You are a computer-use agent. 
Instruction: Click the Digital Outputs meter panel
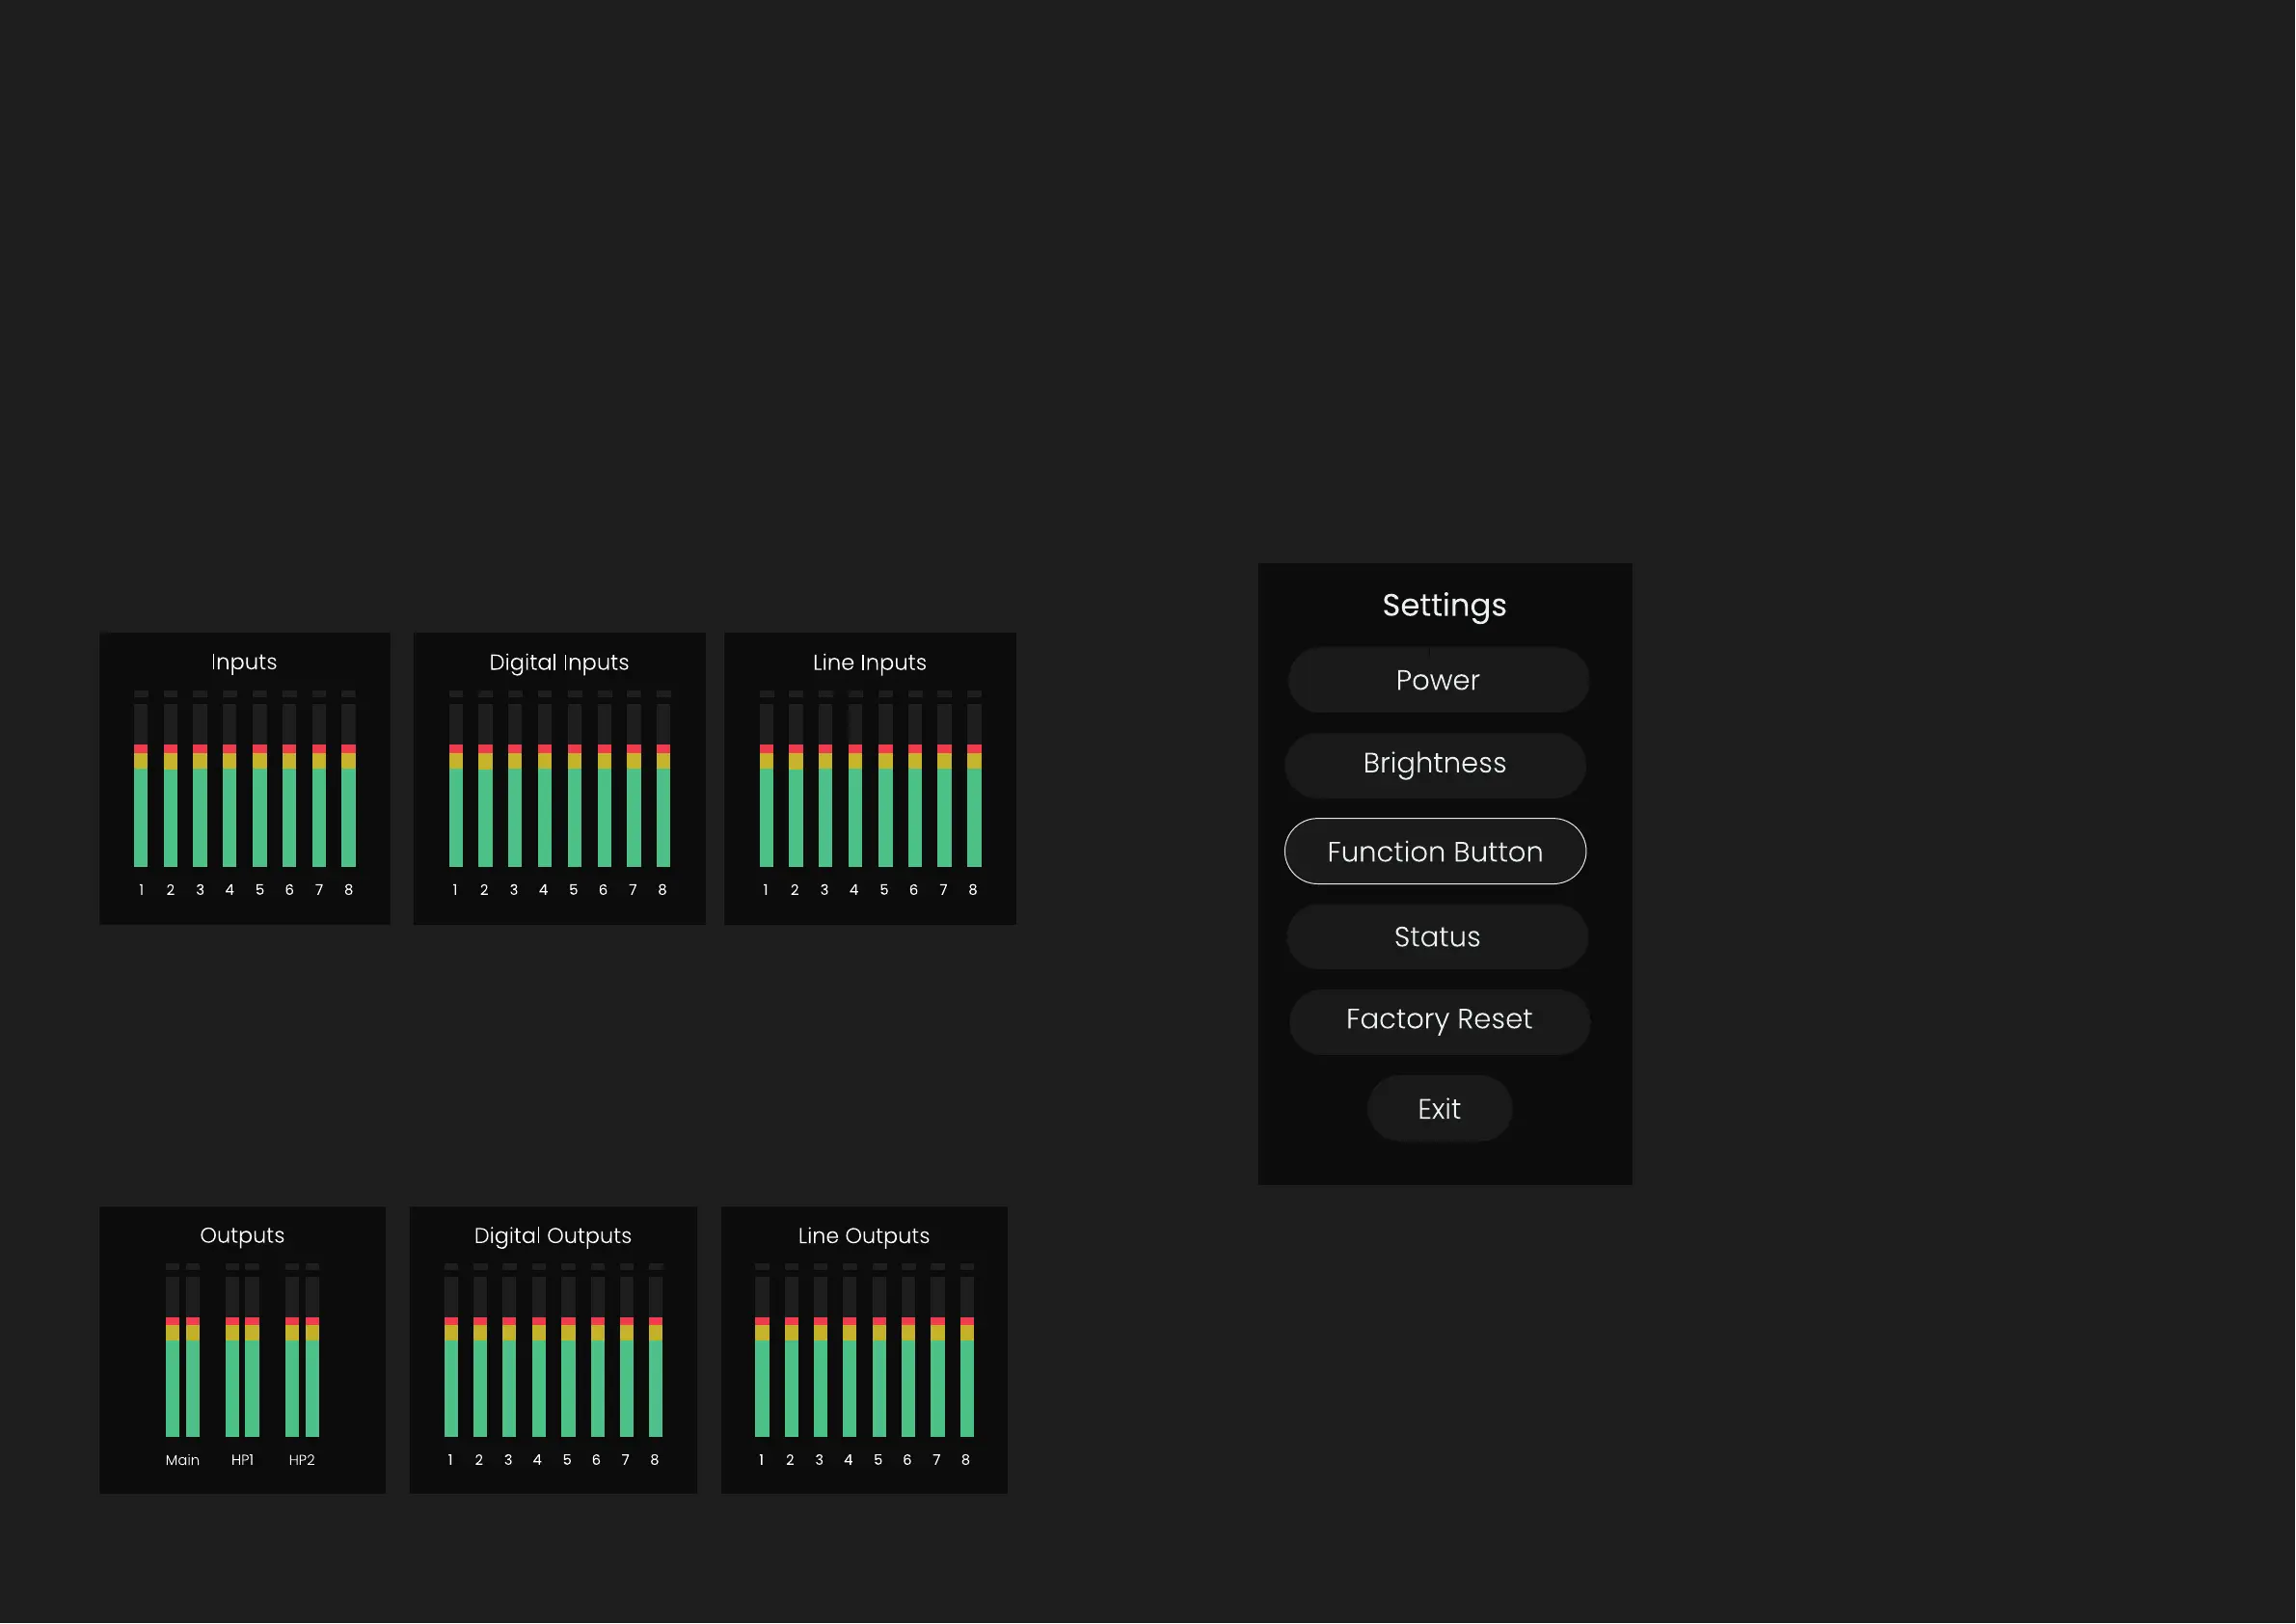tap(553, 1350)
